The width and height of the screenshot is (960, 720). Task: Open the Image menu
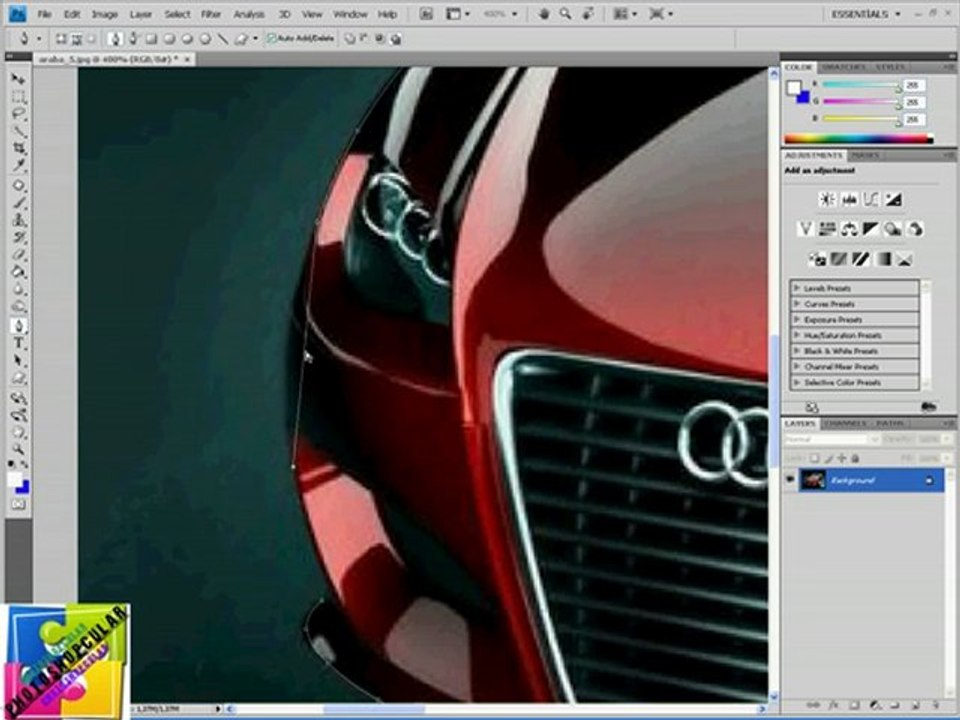point(105,13)
